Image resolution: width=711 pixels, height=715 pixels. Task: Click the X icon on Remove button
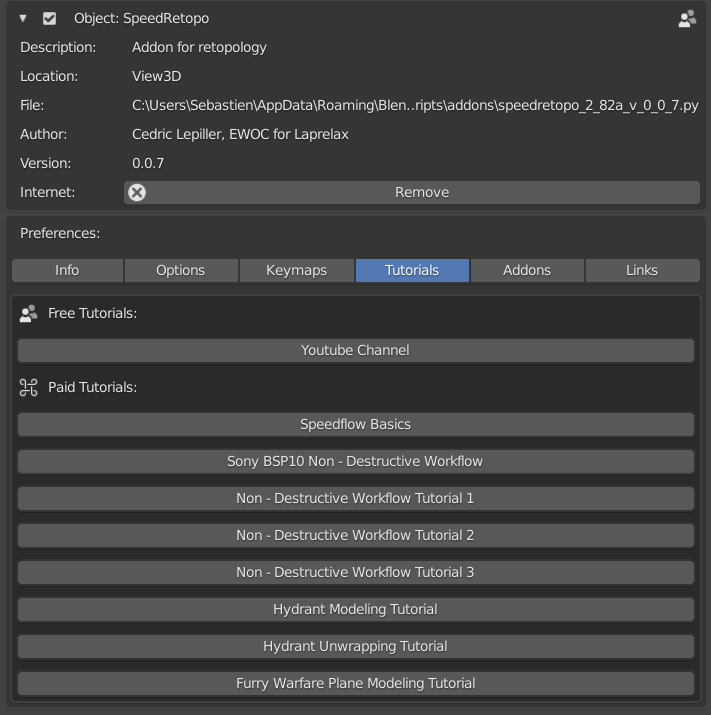137,192
